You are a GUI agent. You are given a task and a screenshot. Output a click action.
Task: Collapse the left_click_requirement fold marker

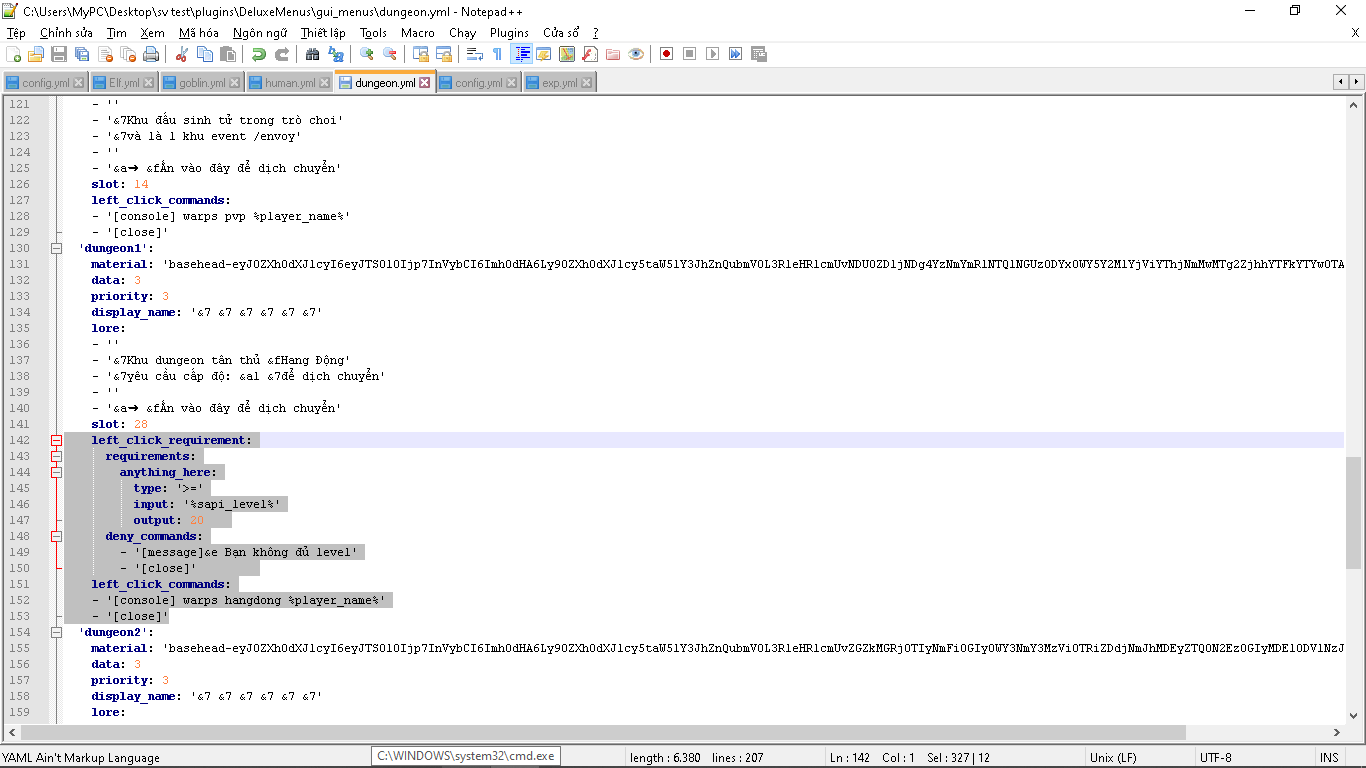click(57, 440)
